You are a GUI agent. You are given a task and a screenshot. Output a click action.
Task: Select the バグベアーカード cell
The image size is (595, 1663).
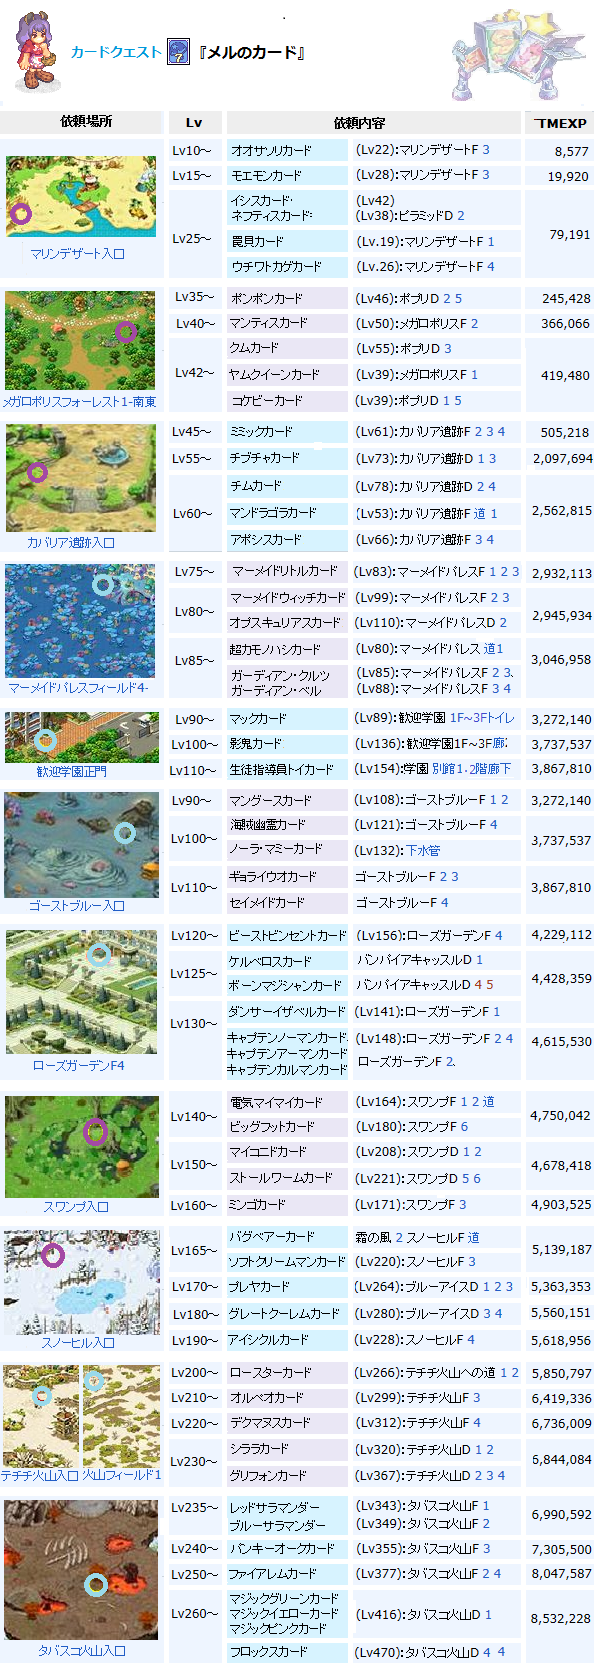click(x=287, y=1238)
